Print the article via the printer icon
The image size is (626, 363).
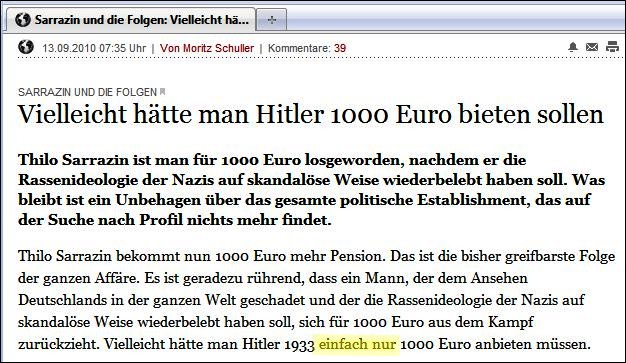(612, 47)
